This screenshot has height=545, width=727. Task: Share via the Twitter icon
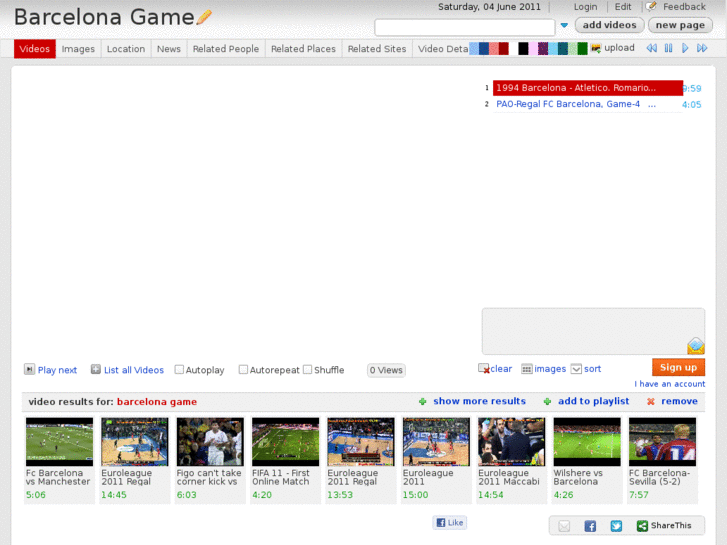pos(616,526)
